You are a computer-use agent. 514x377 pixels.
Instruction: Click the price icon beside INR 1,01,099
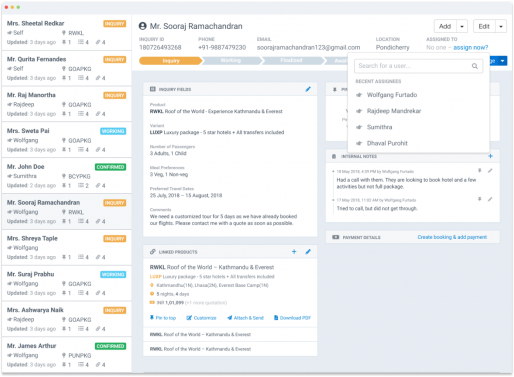152,303
